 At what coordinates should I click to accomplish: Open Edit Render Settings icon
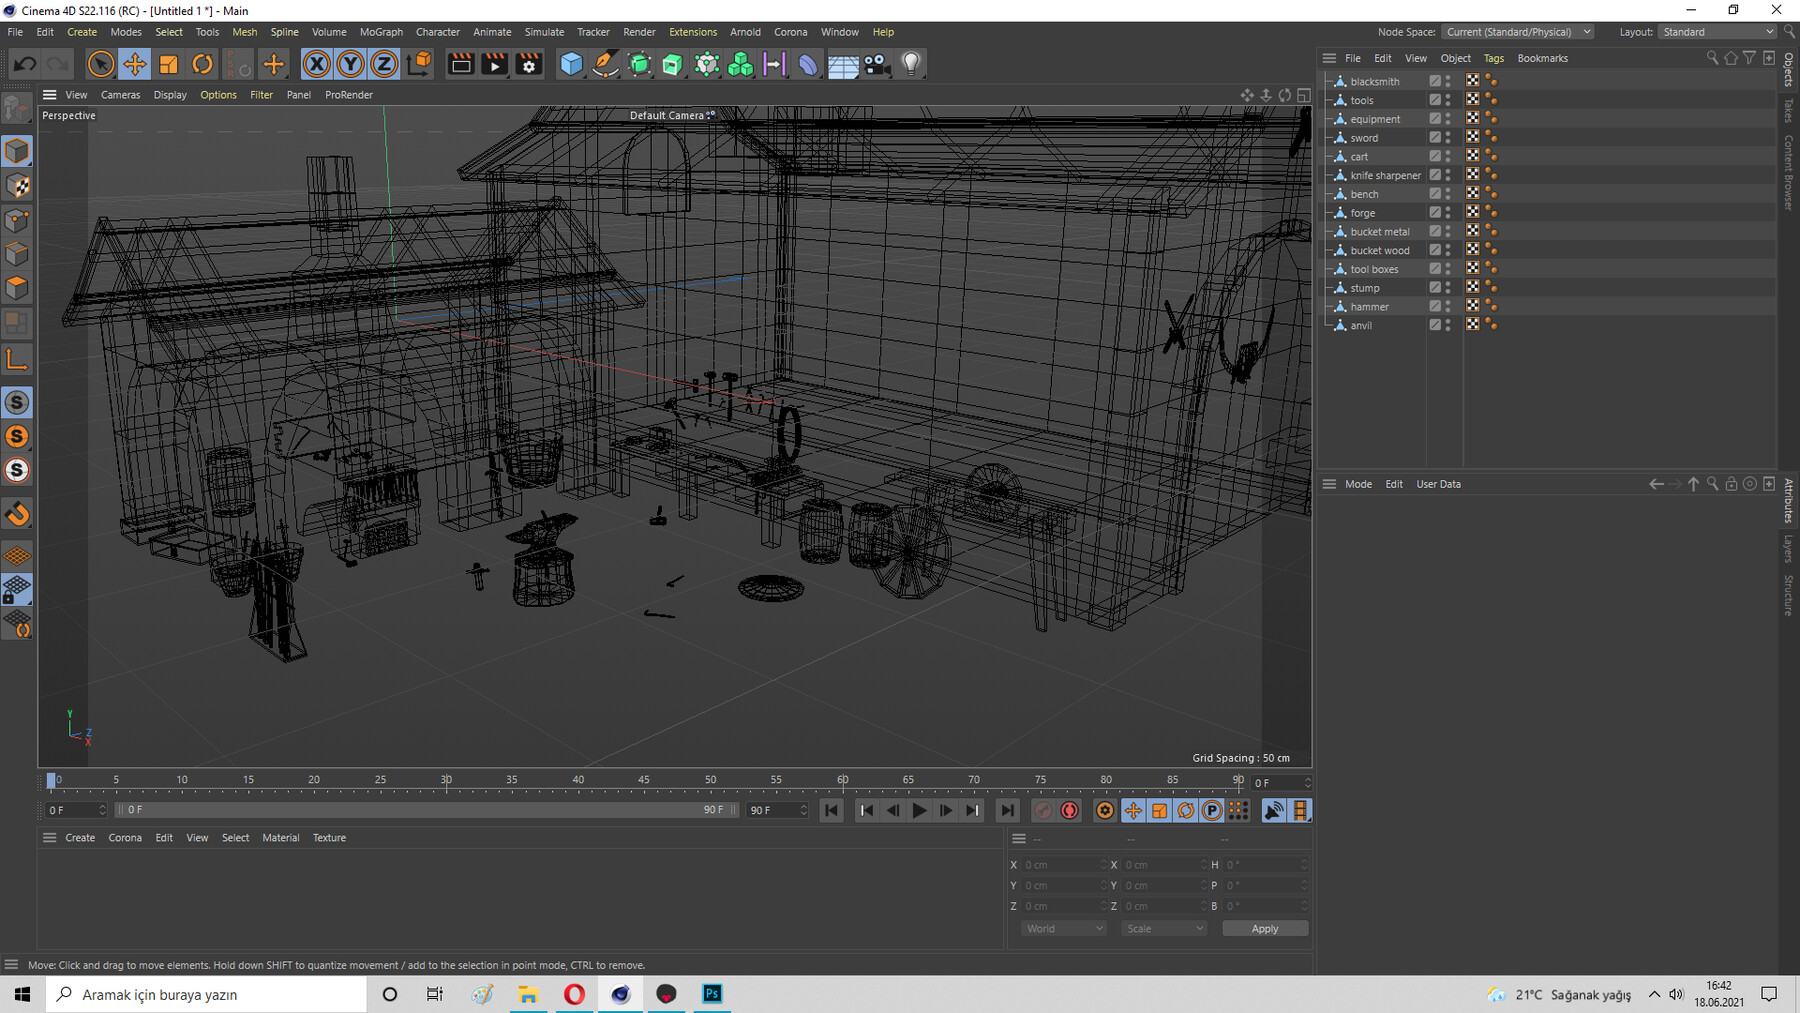click(x=529, y=64)
